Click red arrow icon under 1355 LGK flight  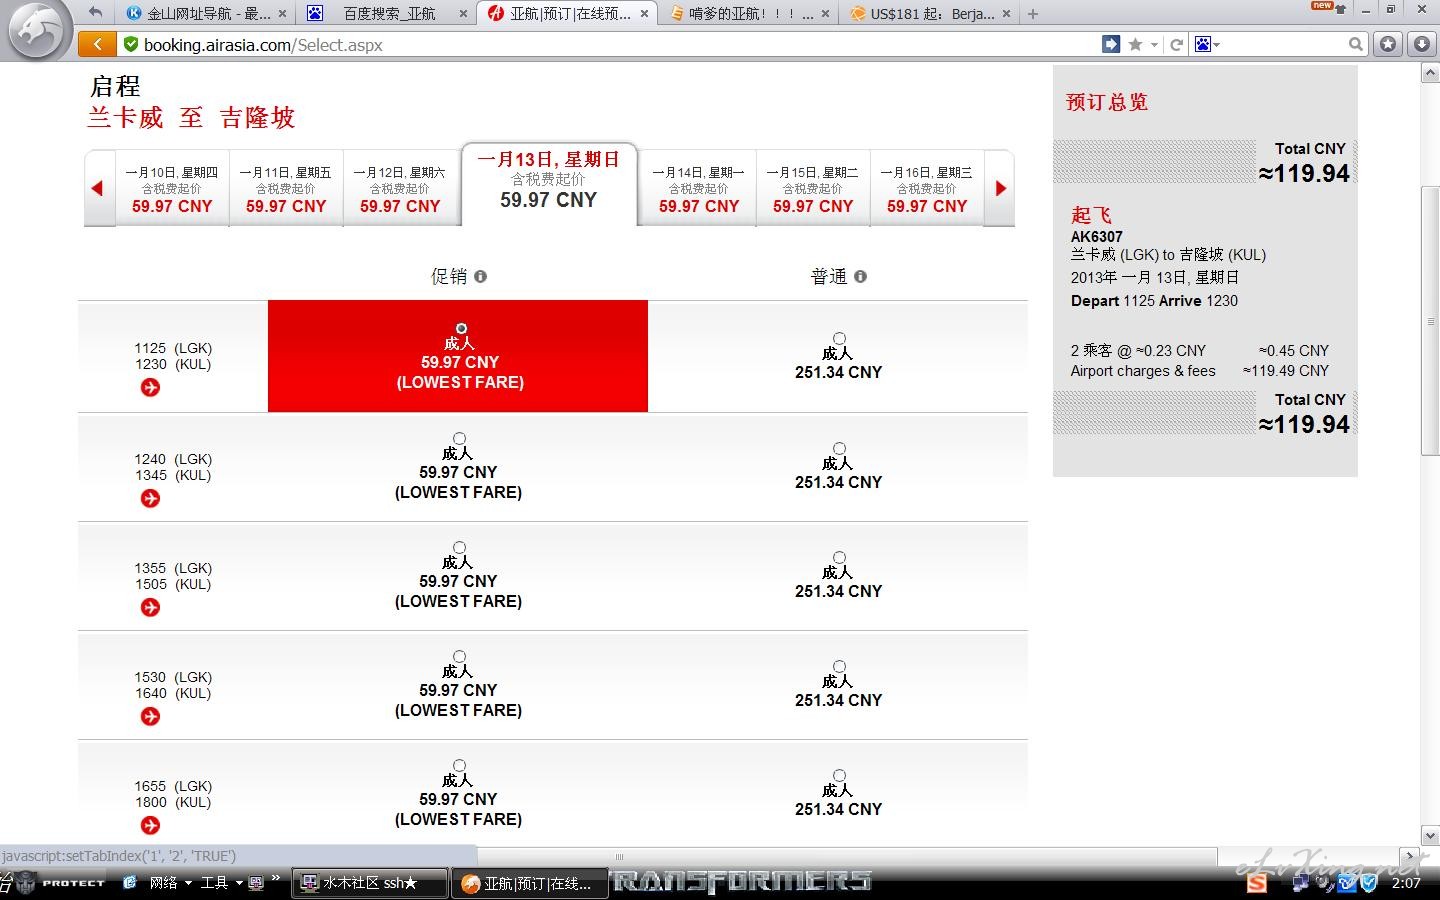150,607
